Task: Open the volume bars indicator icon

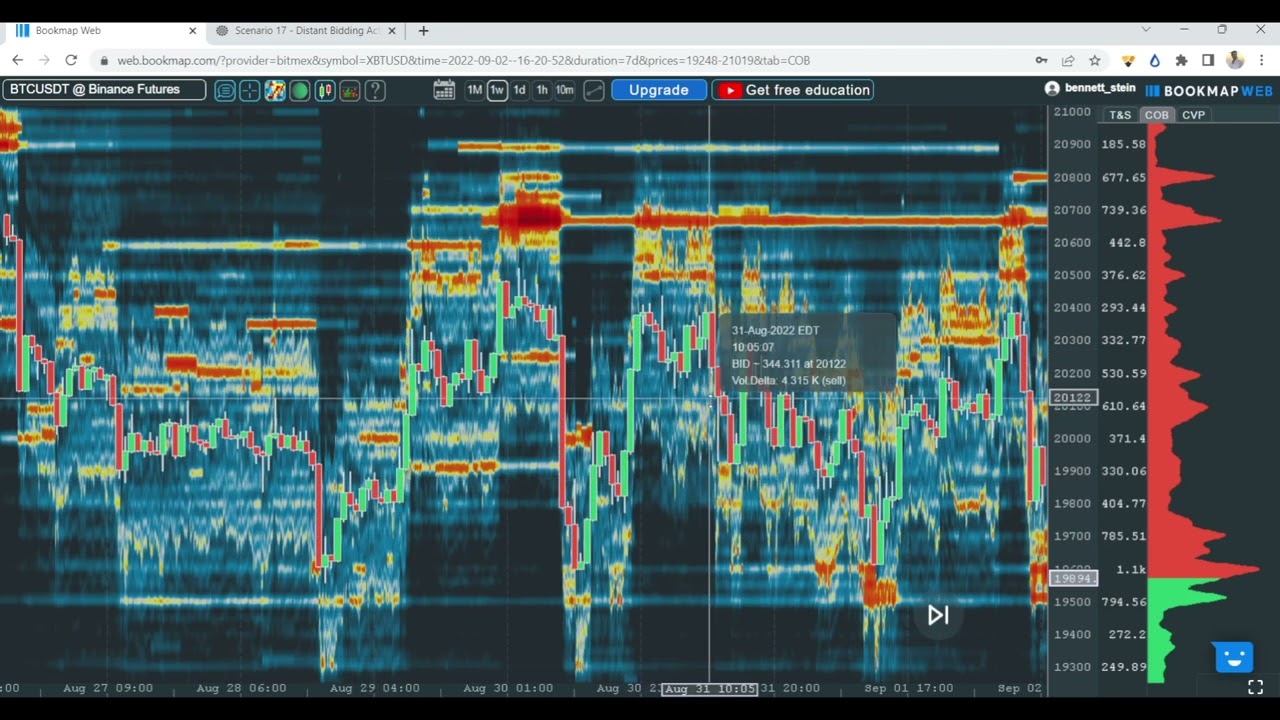Action: pos(350,91)
